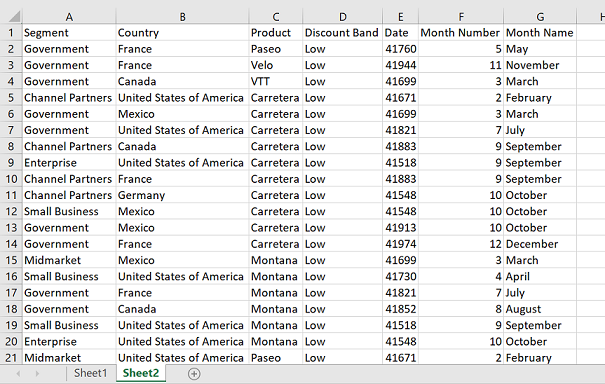Select the December month name cell

coord(540,244)
